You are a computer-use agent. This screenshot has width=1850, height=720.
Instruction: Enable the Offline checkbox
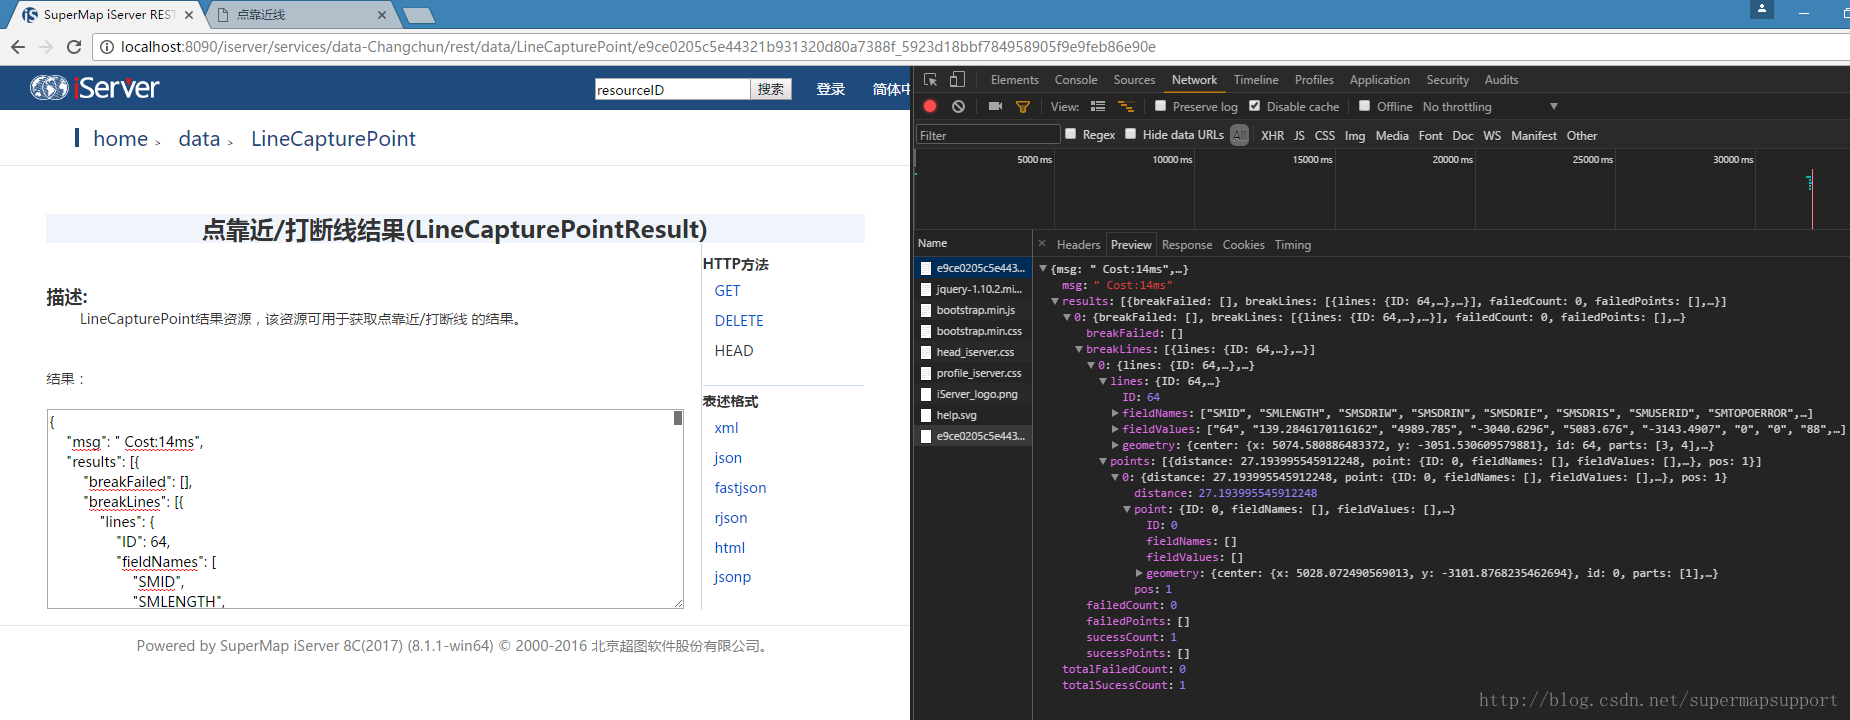click(x=1364, y=106)
